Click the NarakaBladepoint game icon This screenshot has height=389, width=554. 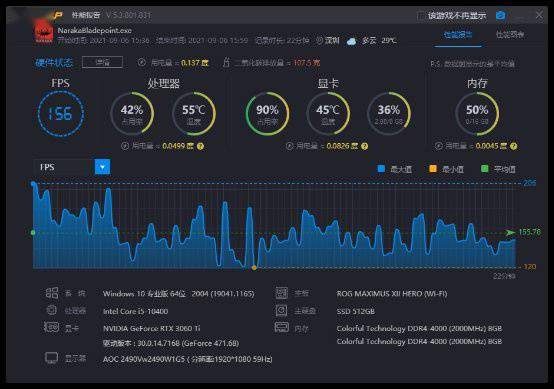[44, 34]
